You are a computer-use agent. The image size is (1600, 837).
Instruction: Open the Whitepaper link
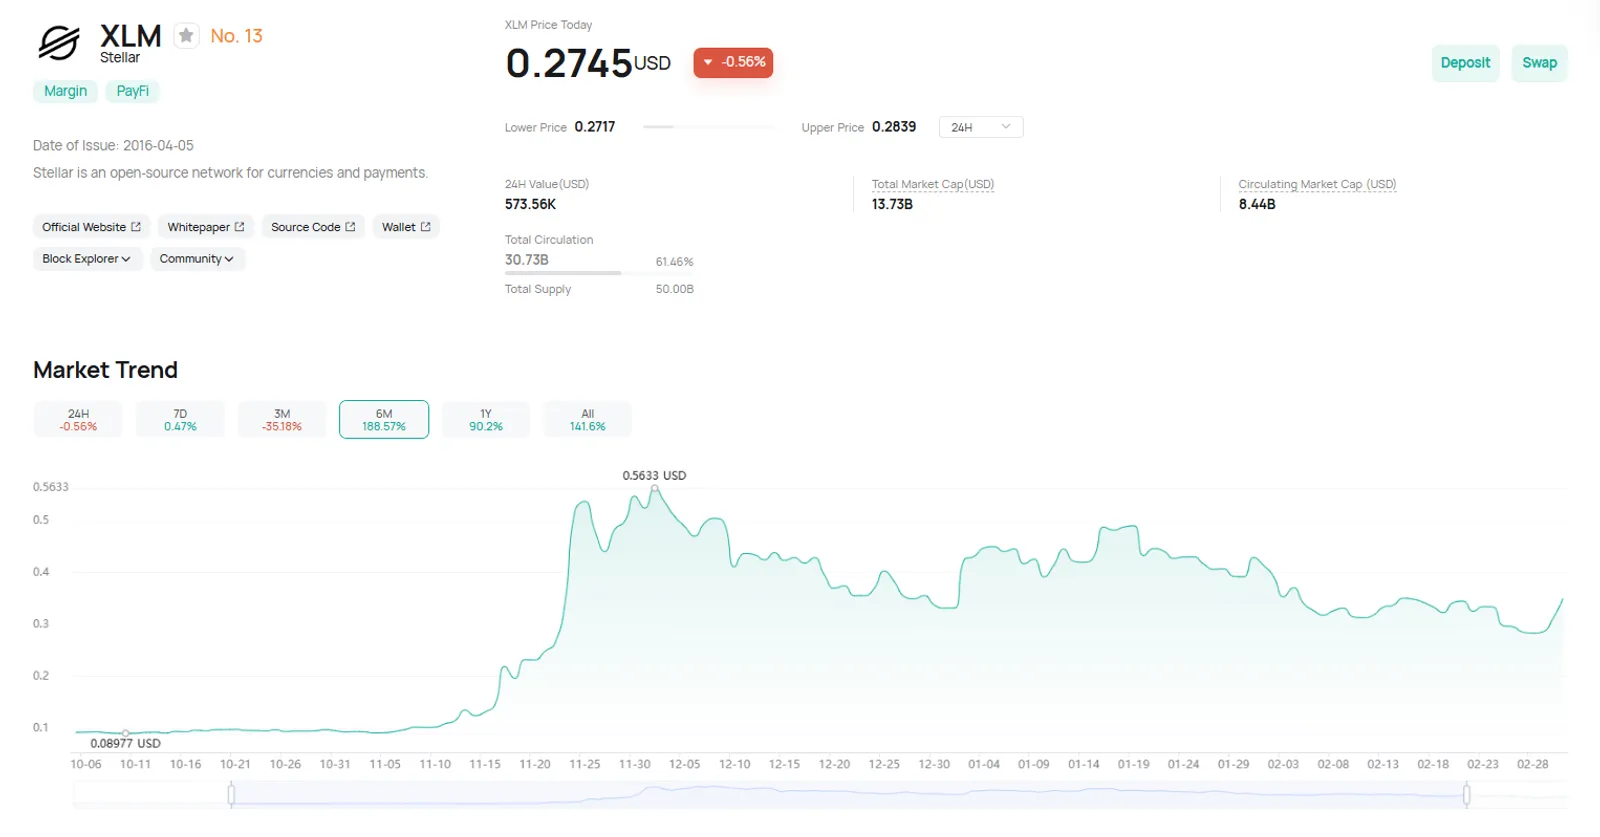[x=206, y=227]
